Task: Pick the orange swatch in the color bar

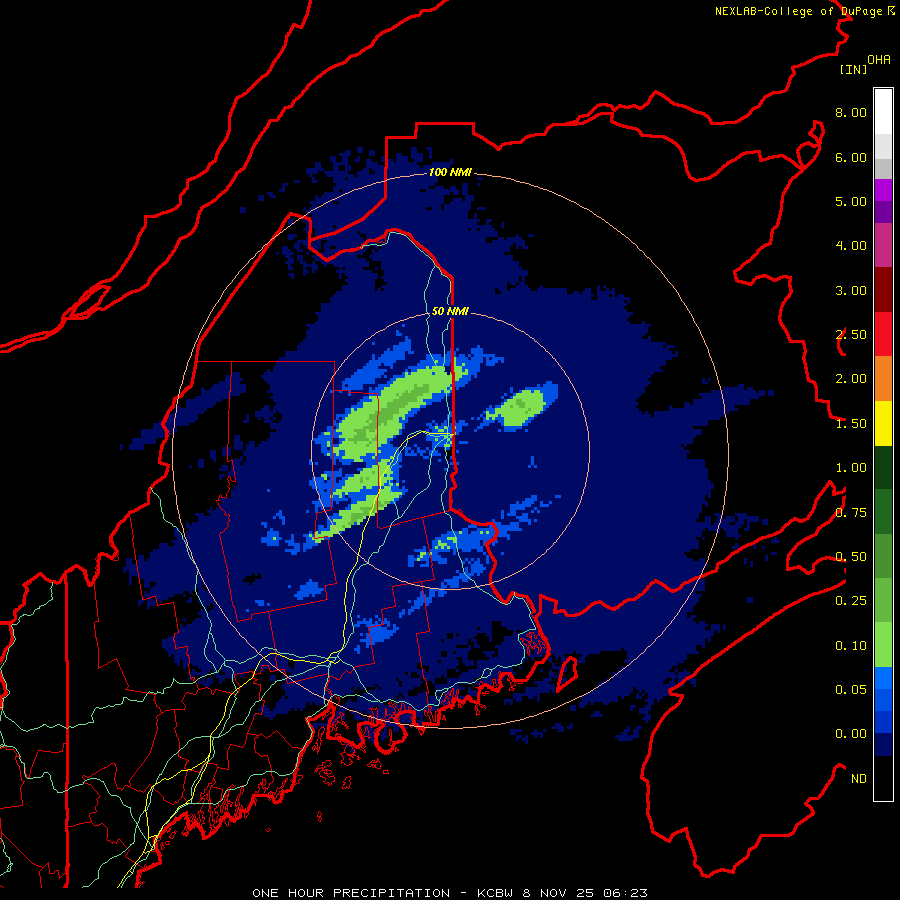Action: coord(883,379)
